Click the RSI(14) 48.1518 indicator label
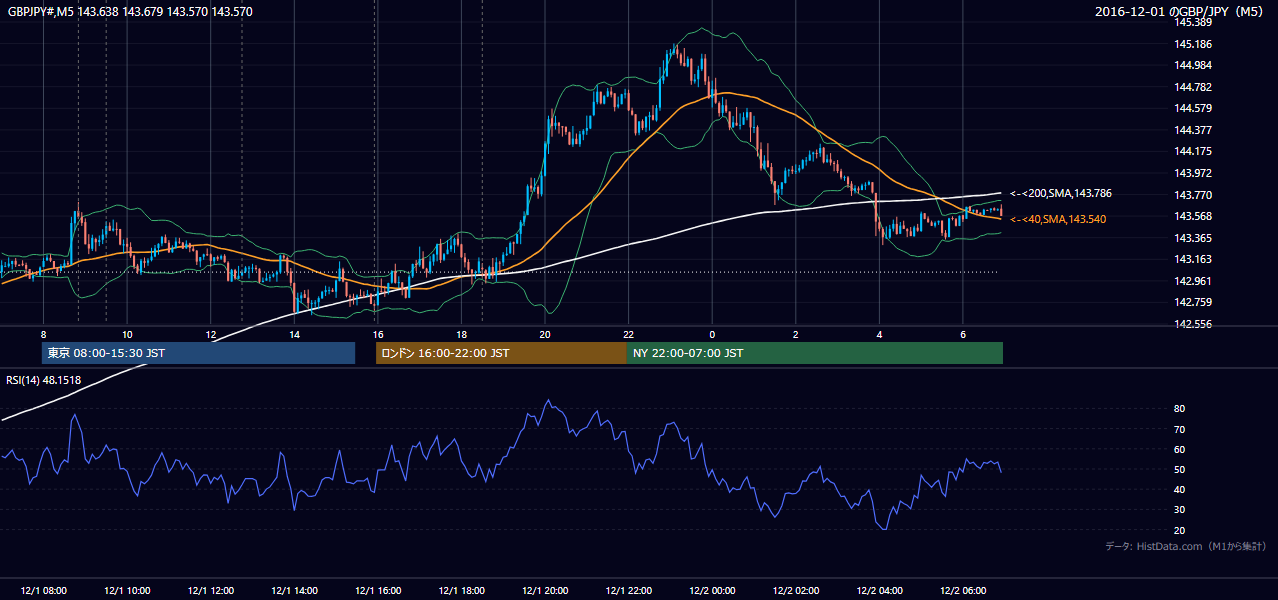This screenshot has width=1278, height=600. 44,379
